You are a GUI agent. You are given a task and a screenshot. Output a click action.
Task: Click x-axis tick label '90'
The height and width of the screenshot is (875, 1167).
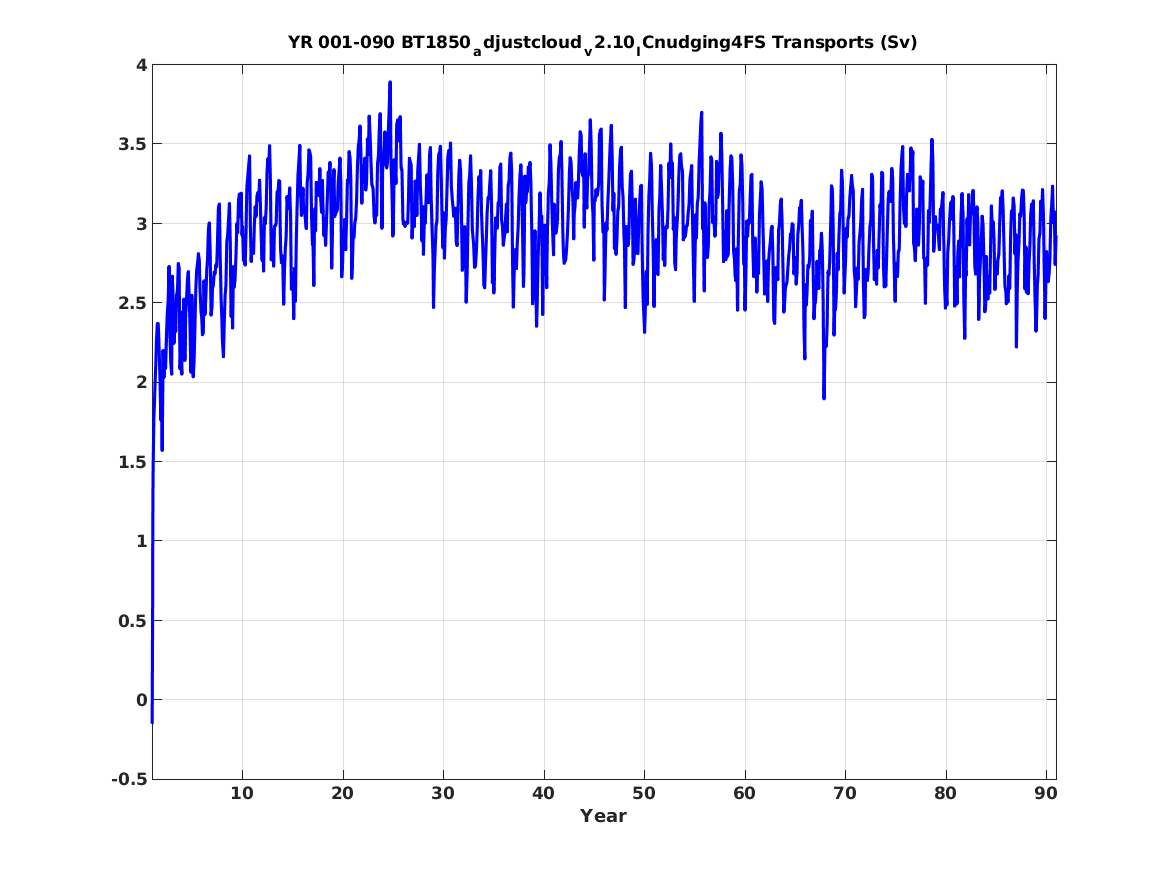pyautogui.click(x=1046, y=793)
